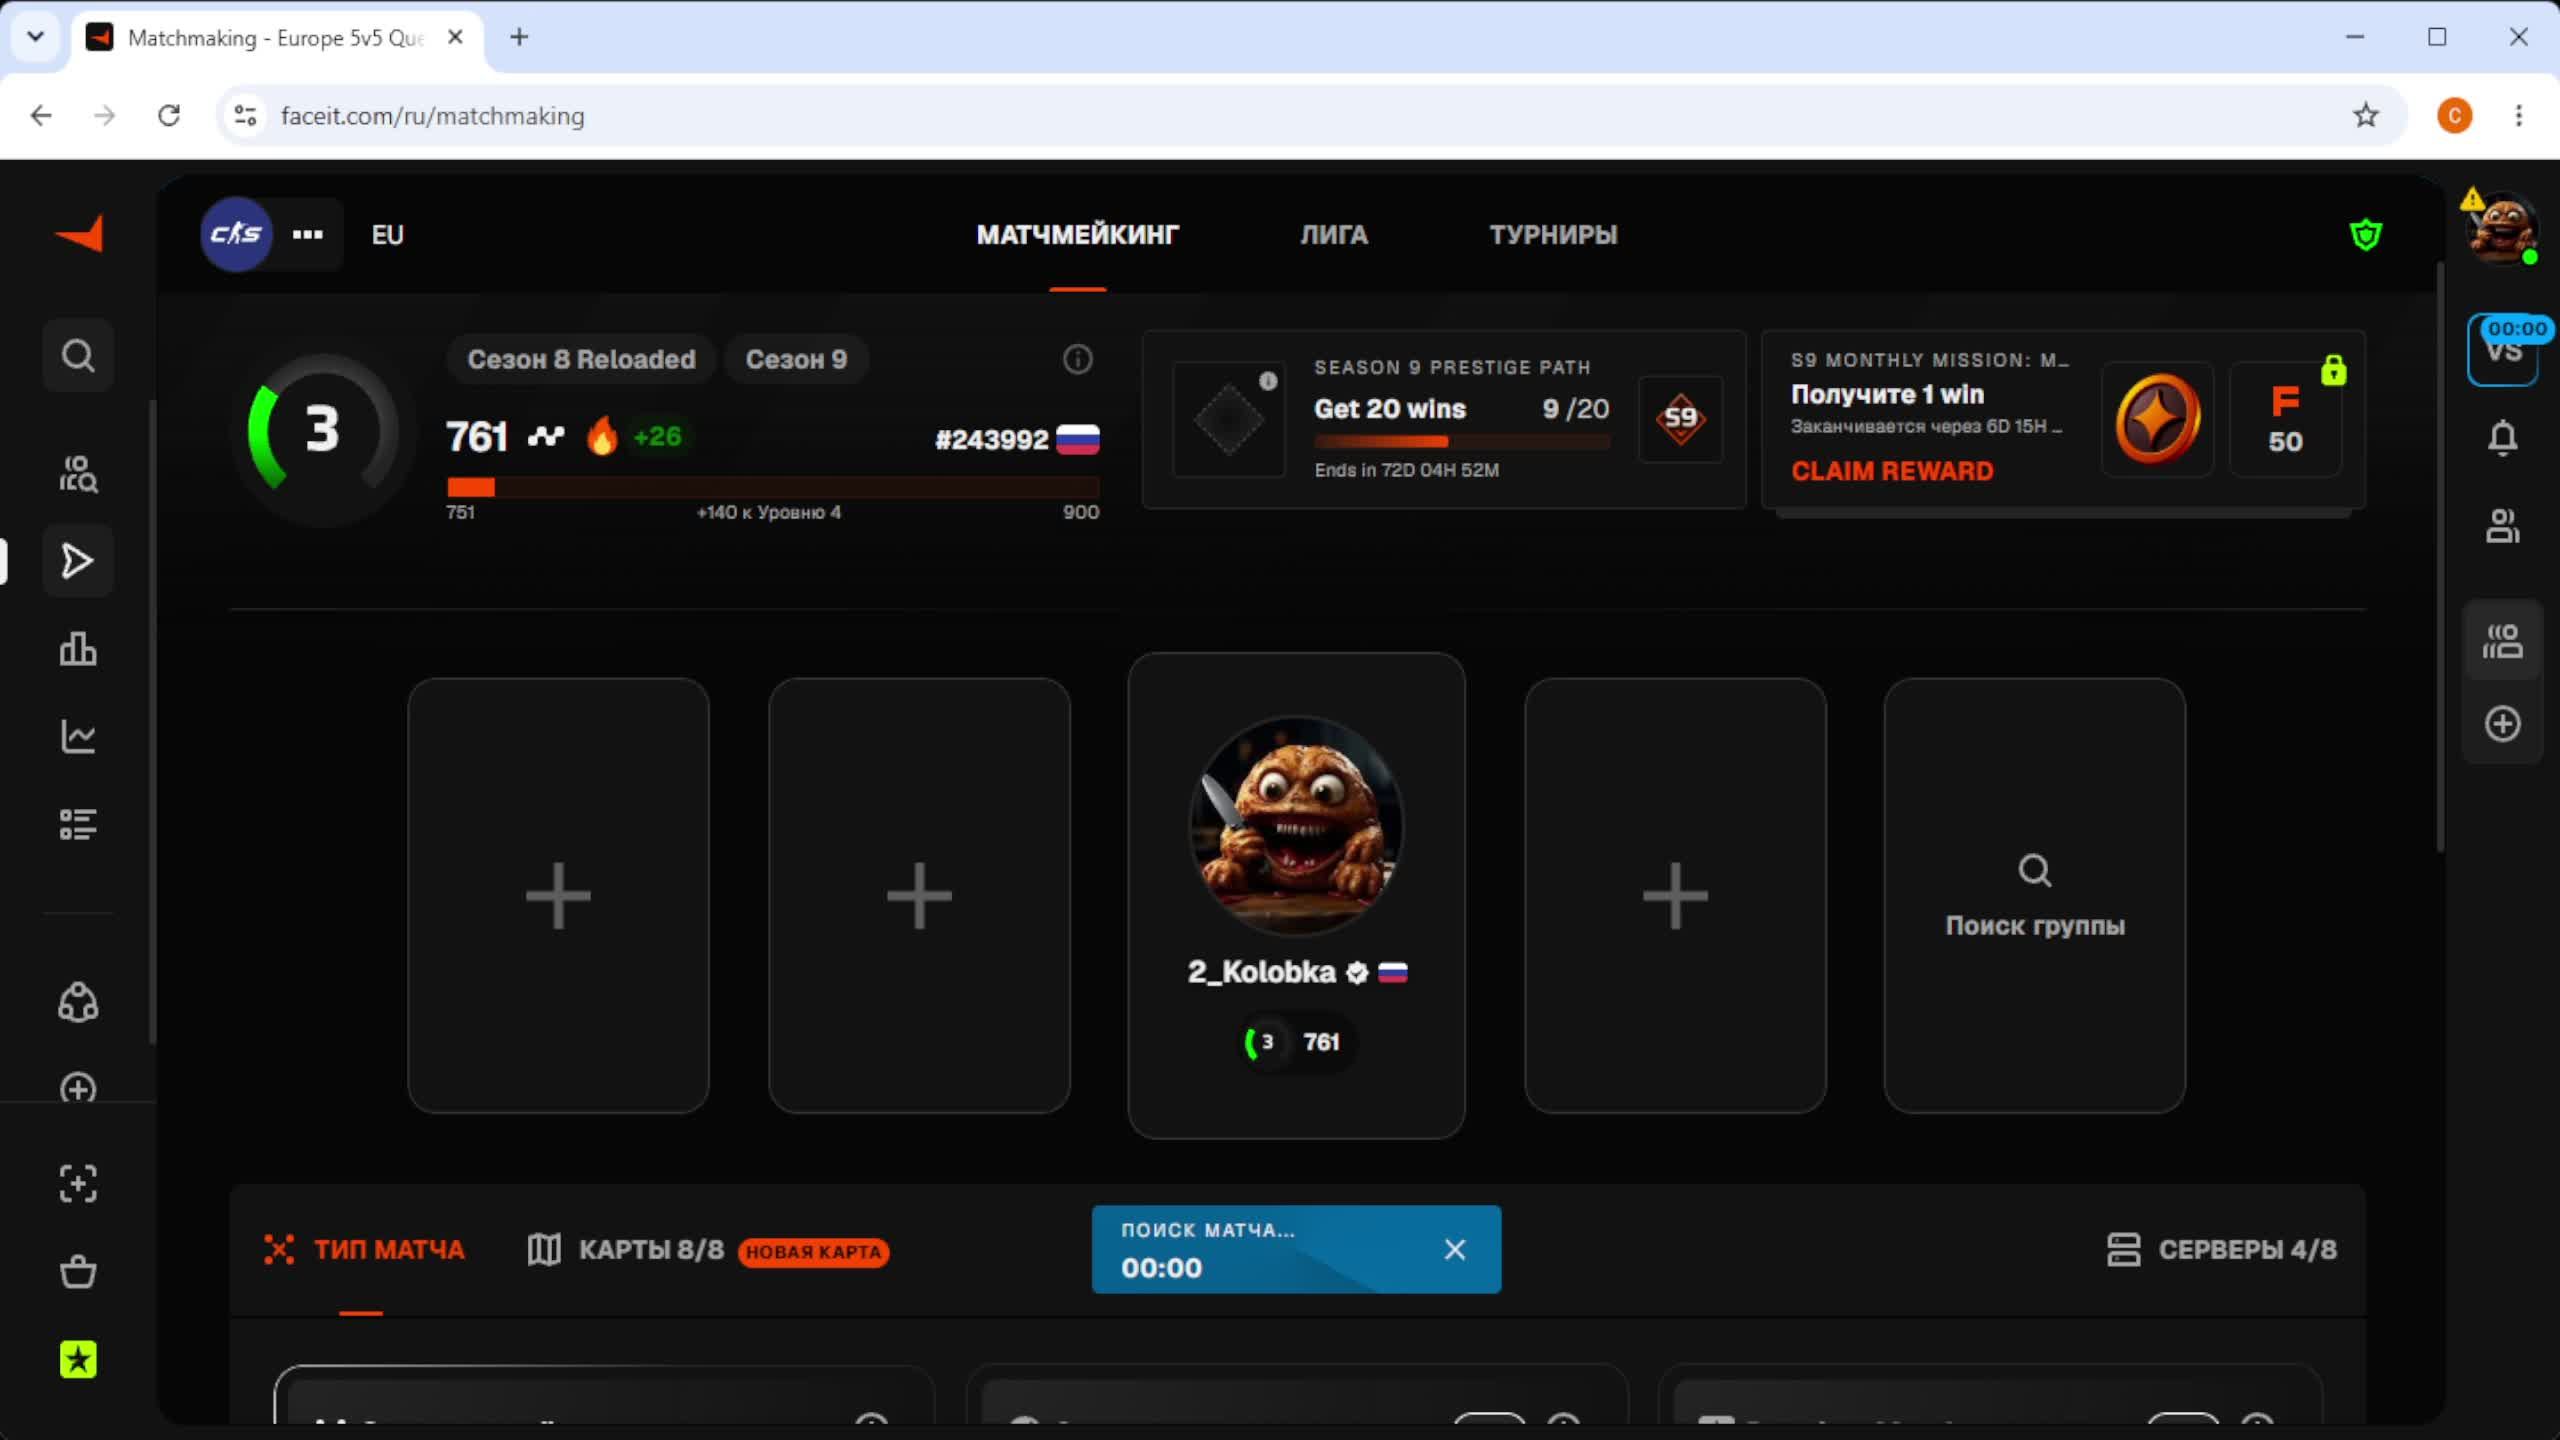Image resolution: width=2560 pixels, height=1440 pixels.
Task: Click the 2_Kolobka player name
Action: (1262, 972)
